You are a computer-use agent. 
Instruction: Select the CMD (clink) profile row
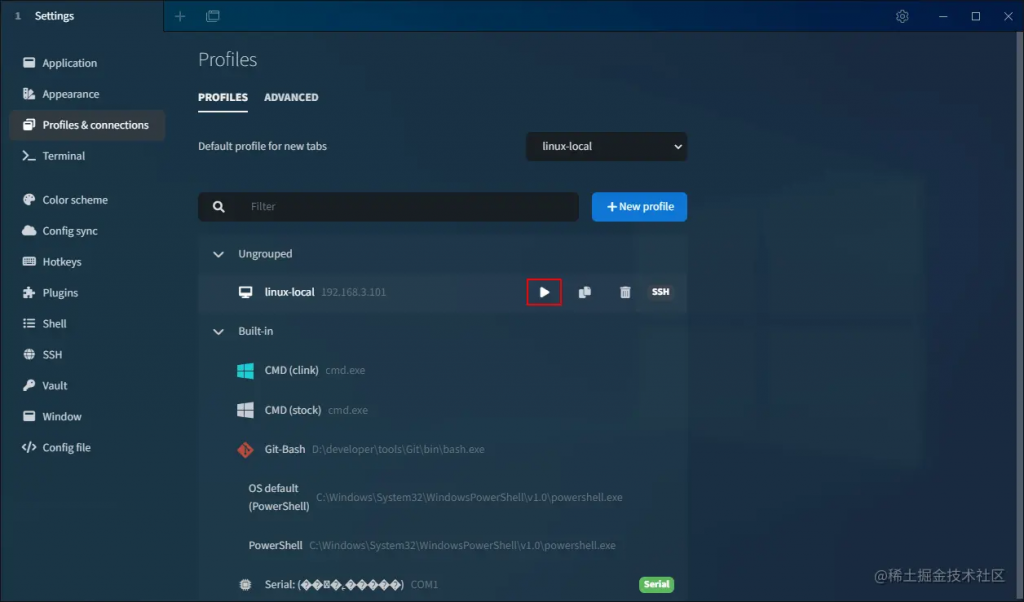443,370
